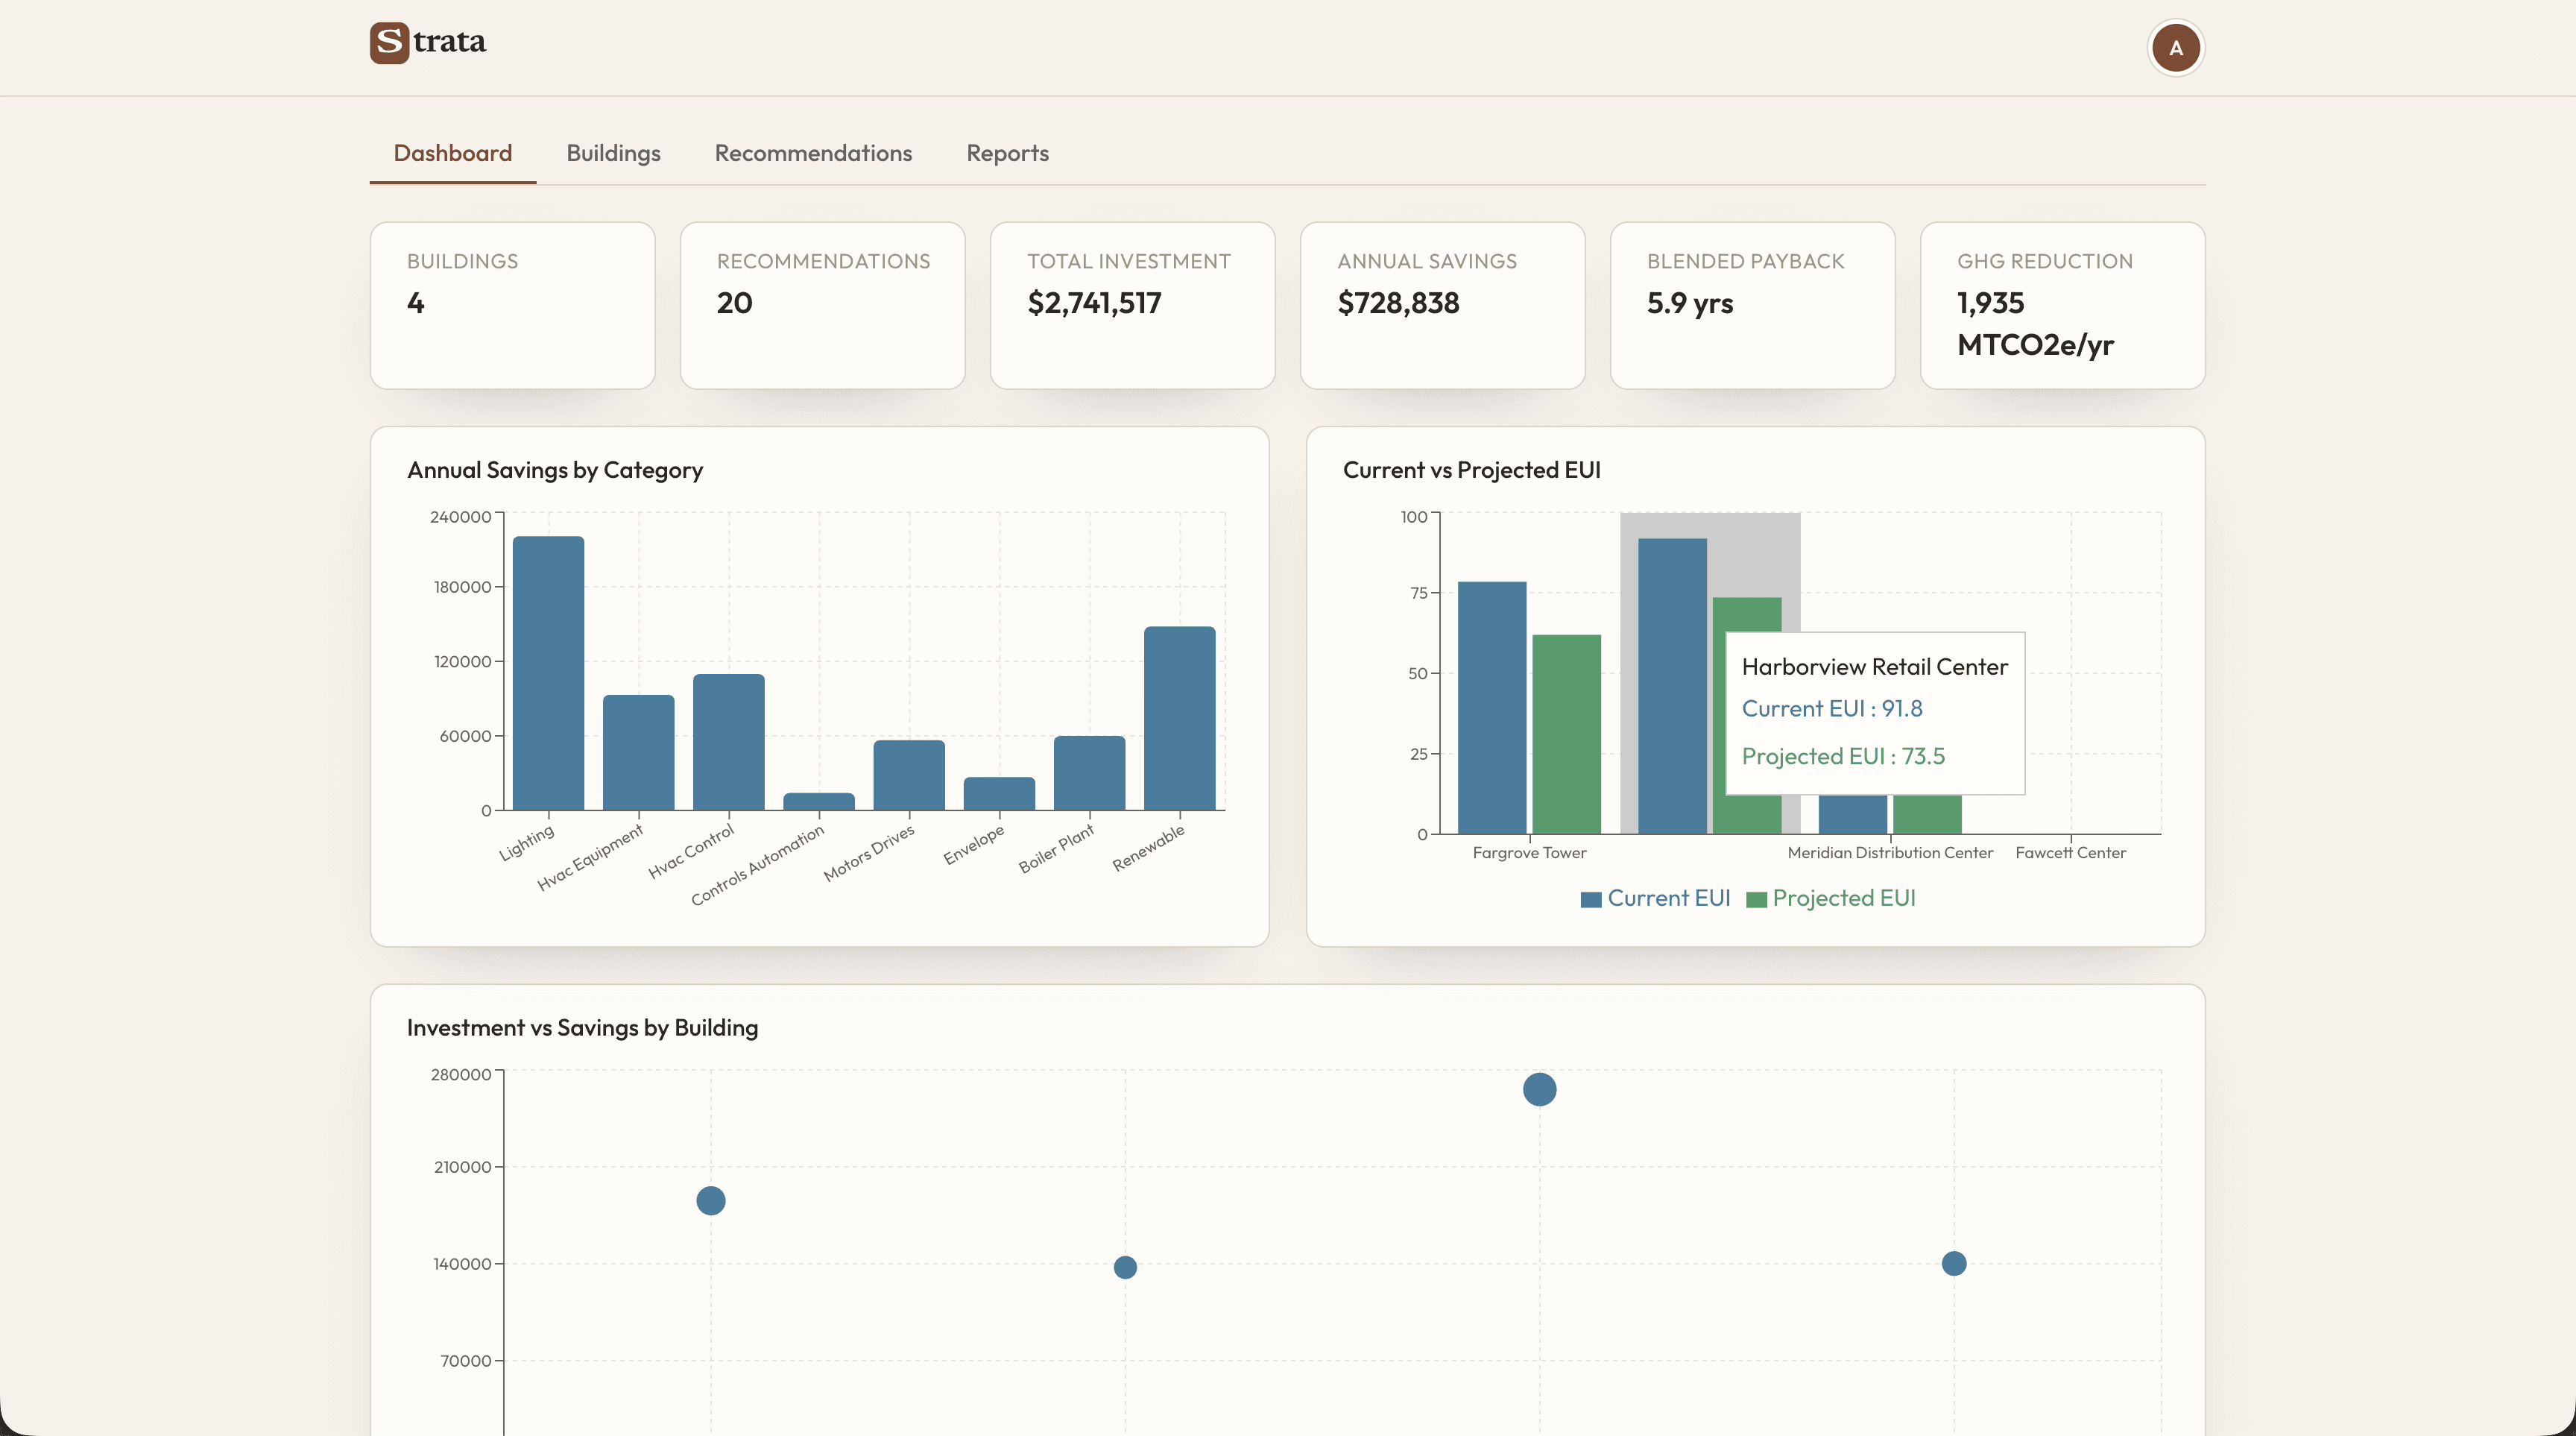Click the '5.9 yrs' payback value
This screenshot has width=2576, height=1436.
(x=1689, y=303)
